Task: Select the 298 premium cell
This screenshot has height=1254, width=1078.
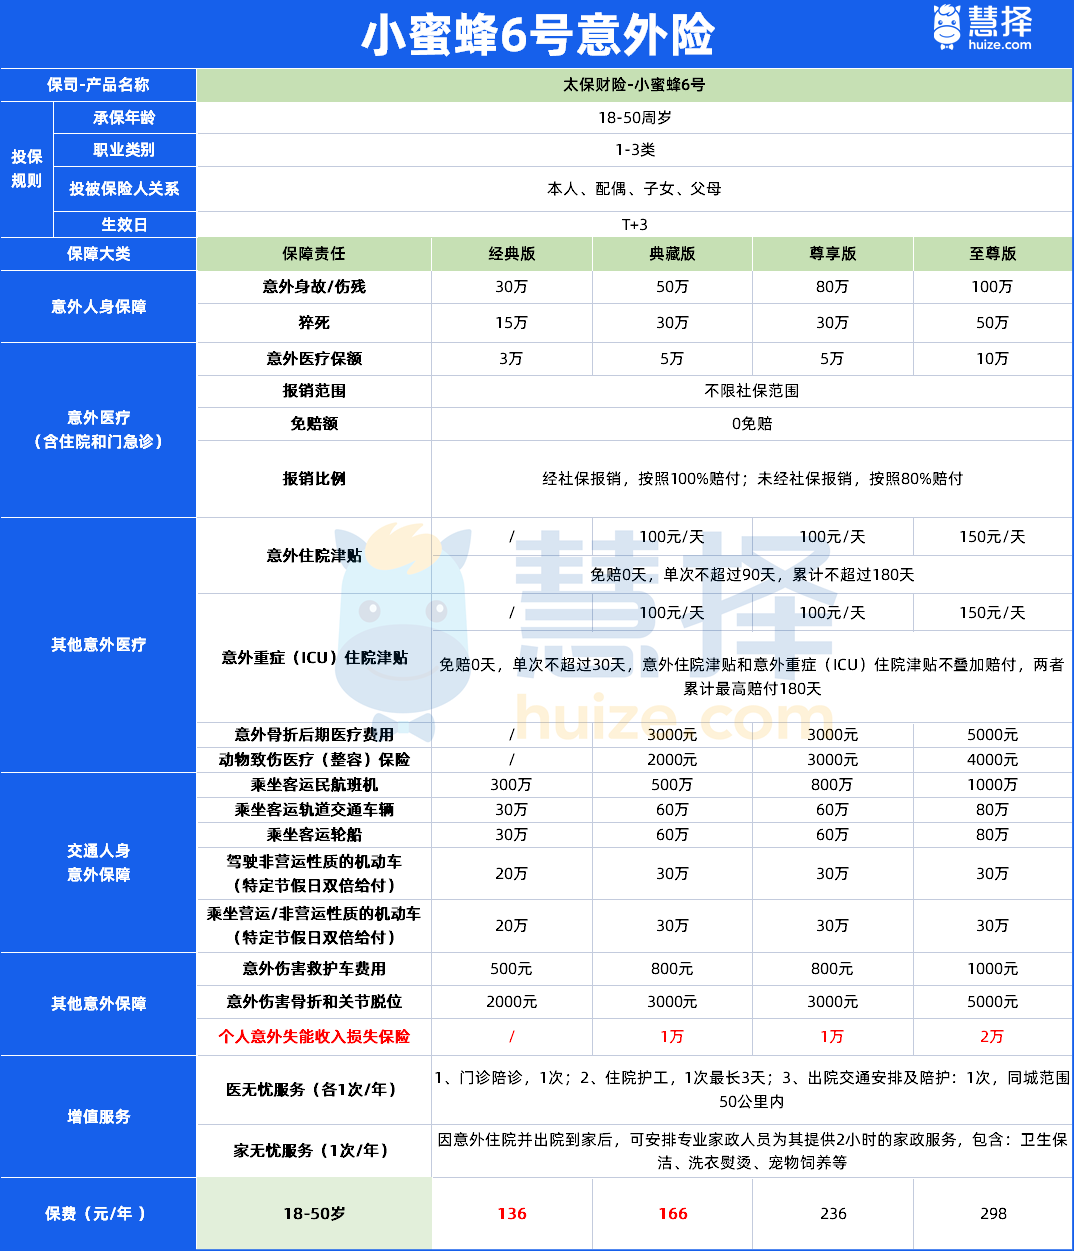Action: tap(993, 1214)
